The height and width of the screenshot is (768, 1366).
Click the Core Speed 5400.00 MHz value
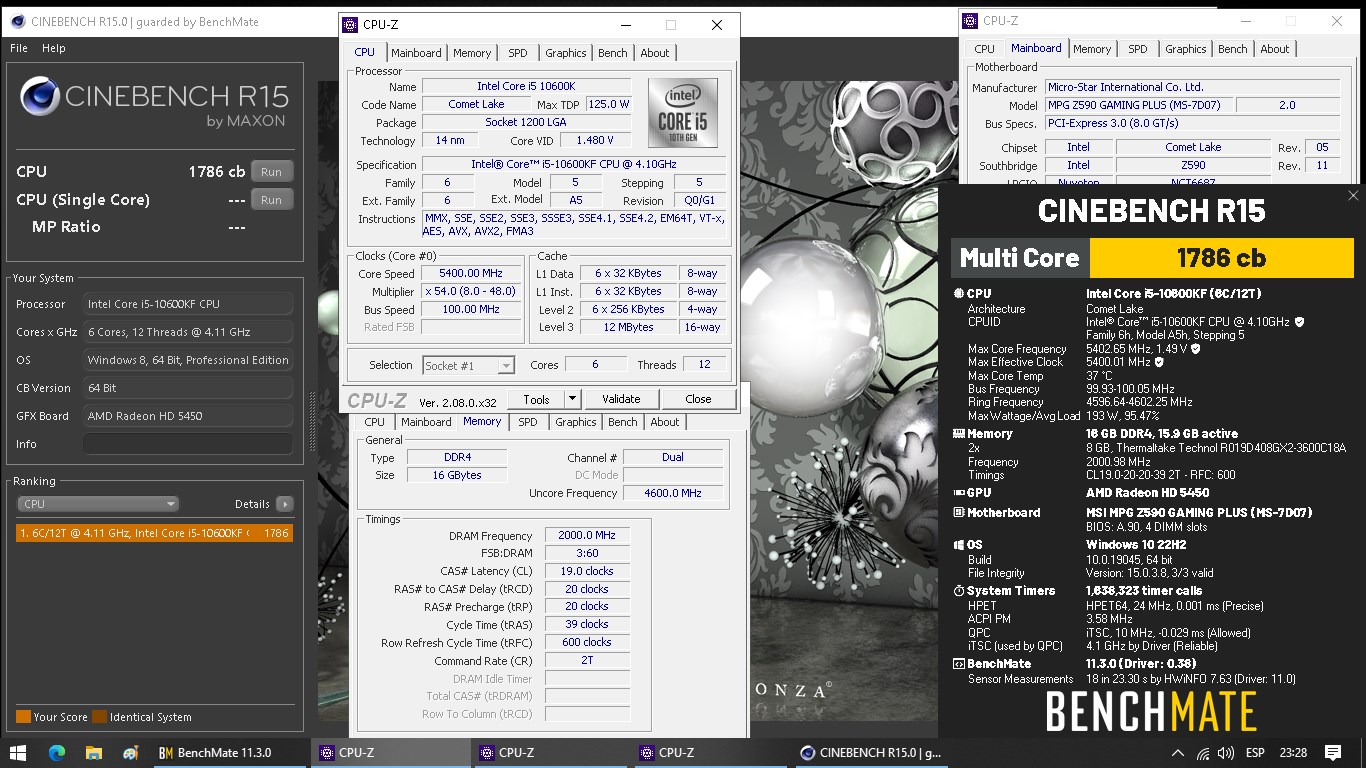click(472, 273)
